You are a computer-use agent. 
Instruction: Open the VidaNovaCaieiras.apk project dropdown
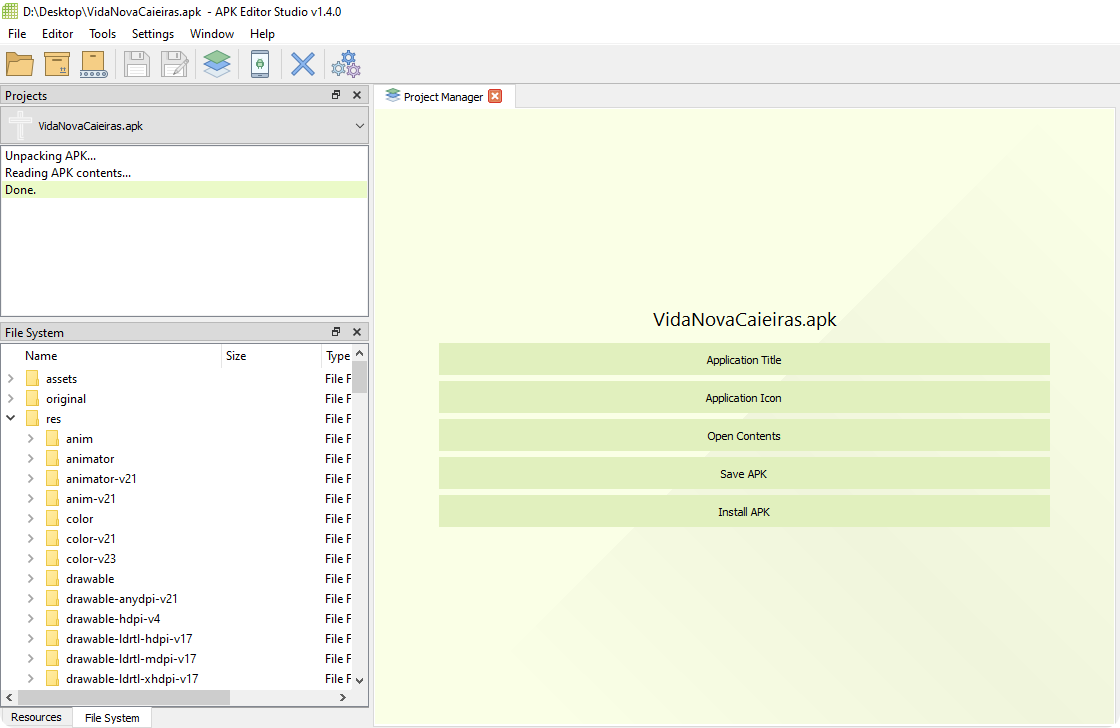pos(360,126)
